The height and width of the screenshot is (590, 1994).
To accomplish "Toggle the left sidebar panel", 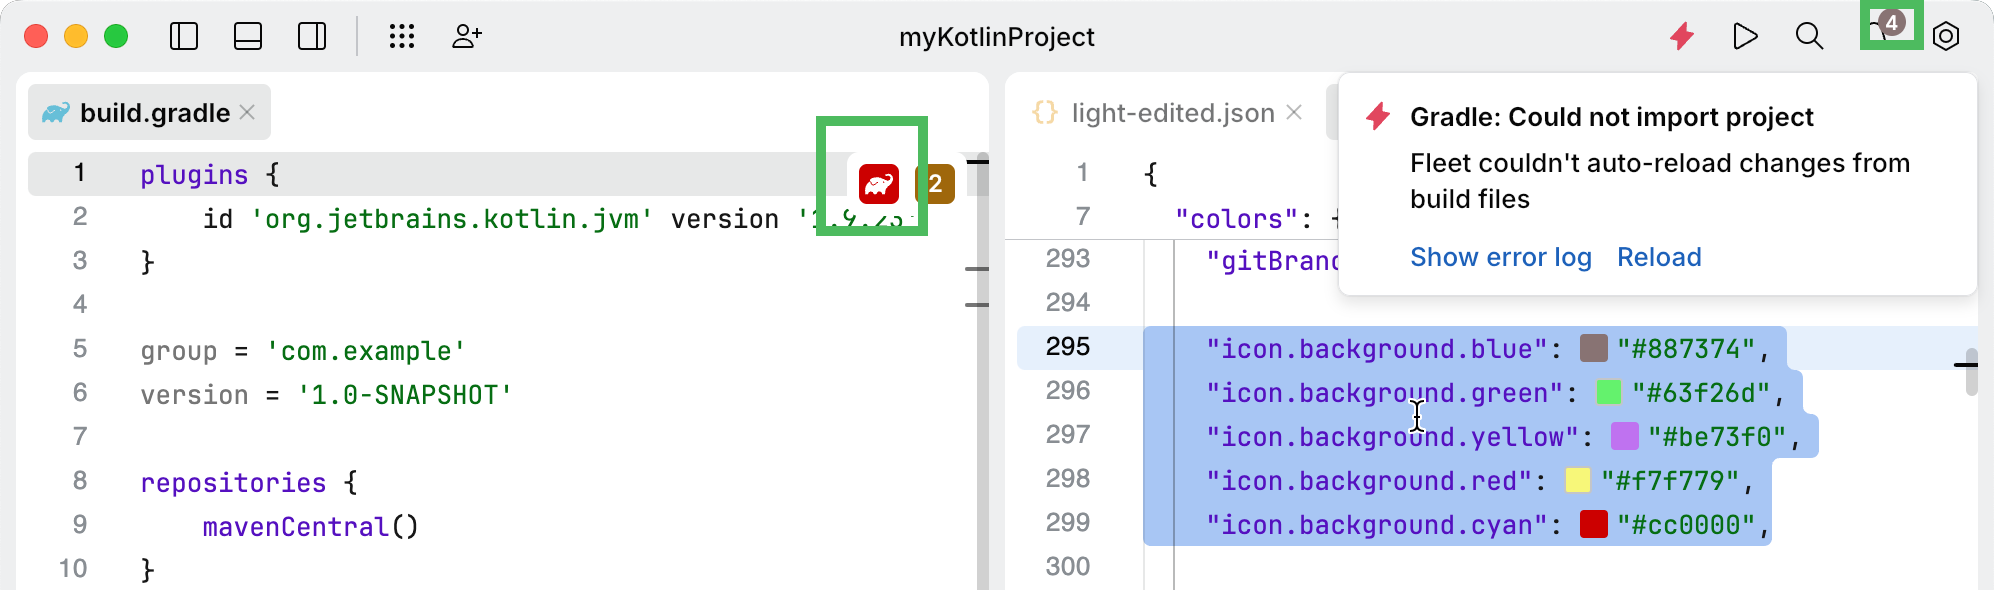I will (x=184, y=37).
